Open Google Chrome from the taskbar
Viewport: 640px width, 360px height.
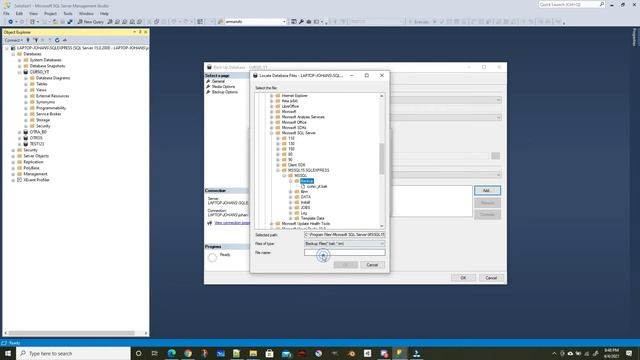(188, 353)
